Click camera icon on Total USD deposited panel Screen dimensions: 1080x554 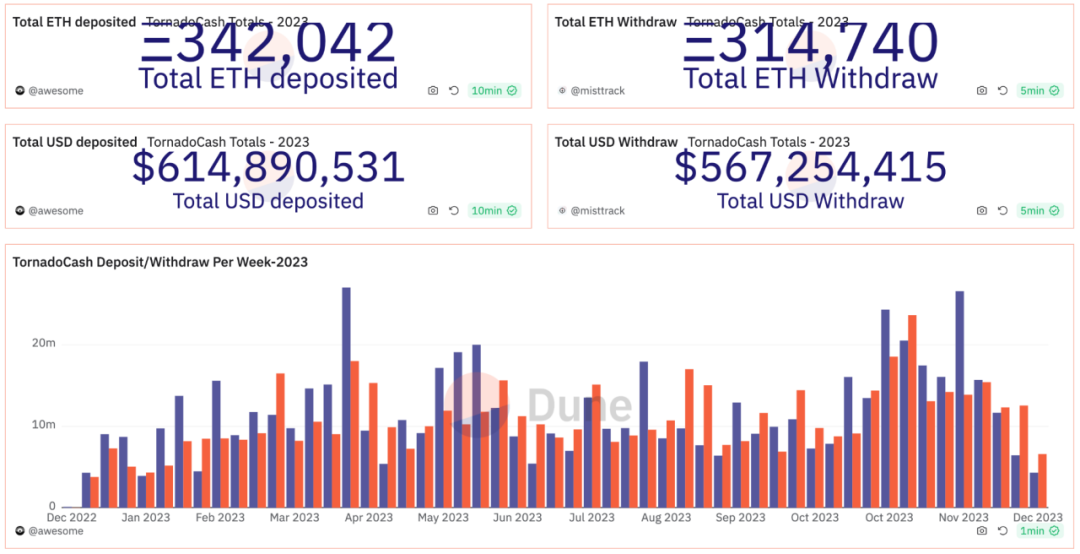(433, 210)
